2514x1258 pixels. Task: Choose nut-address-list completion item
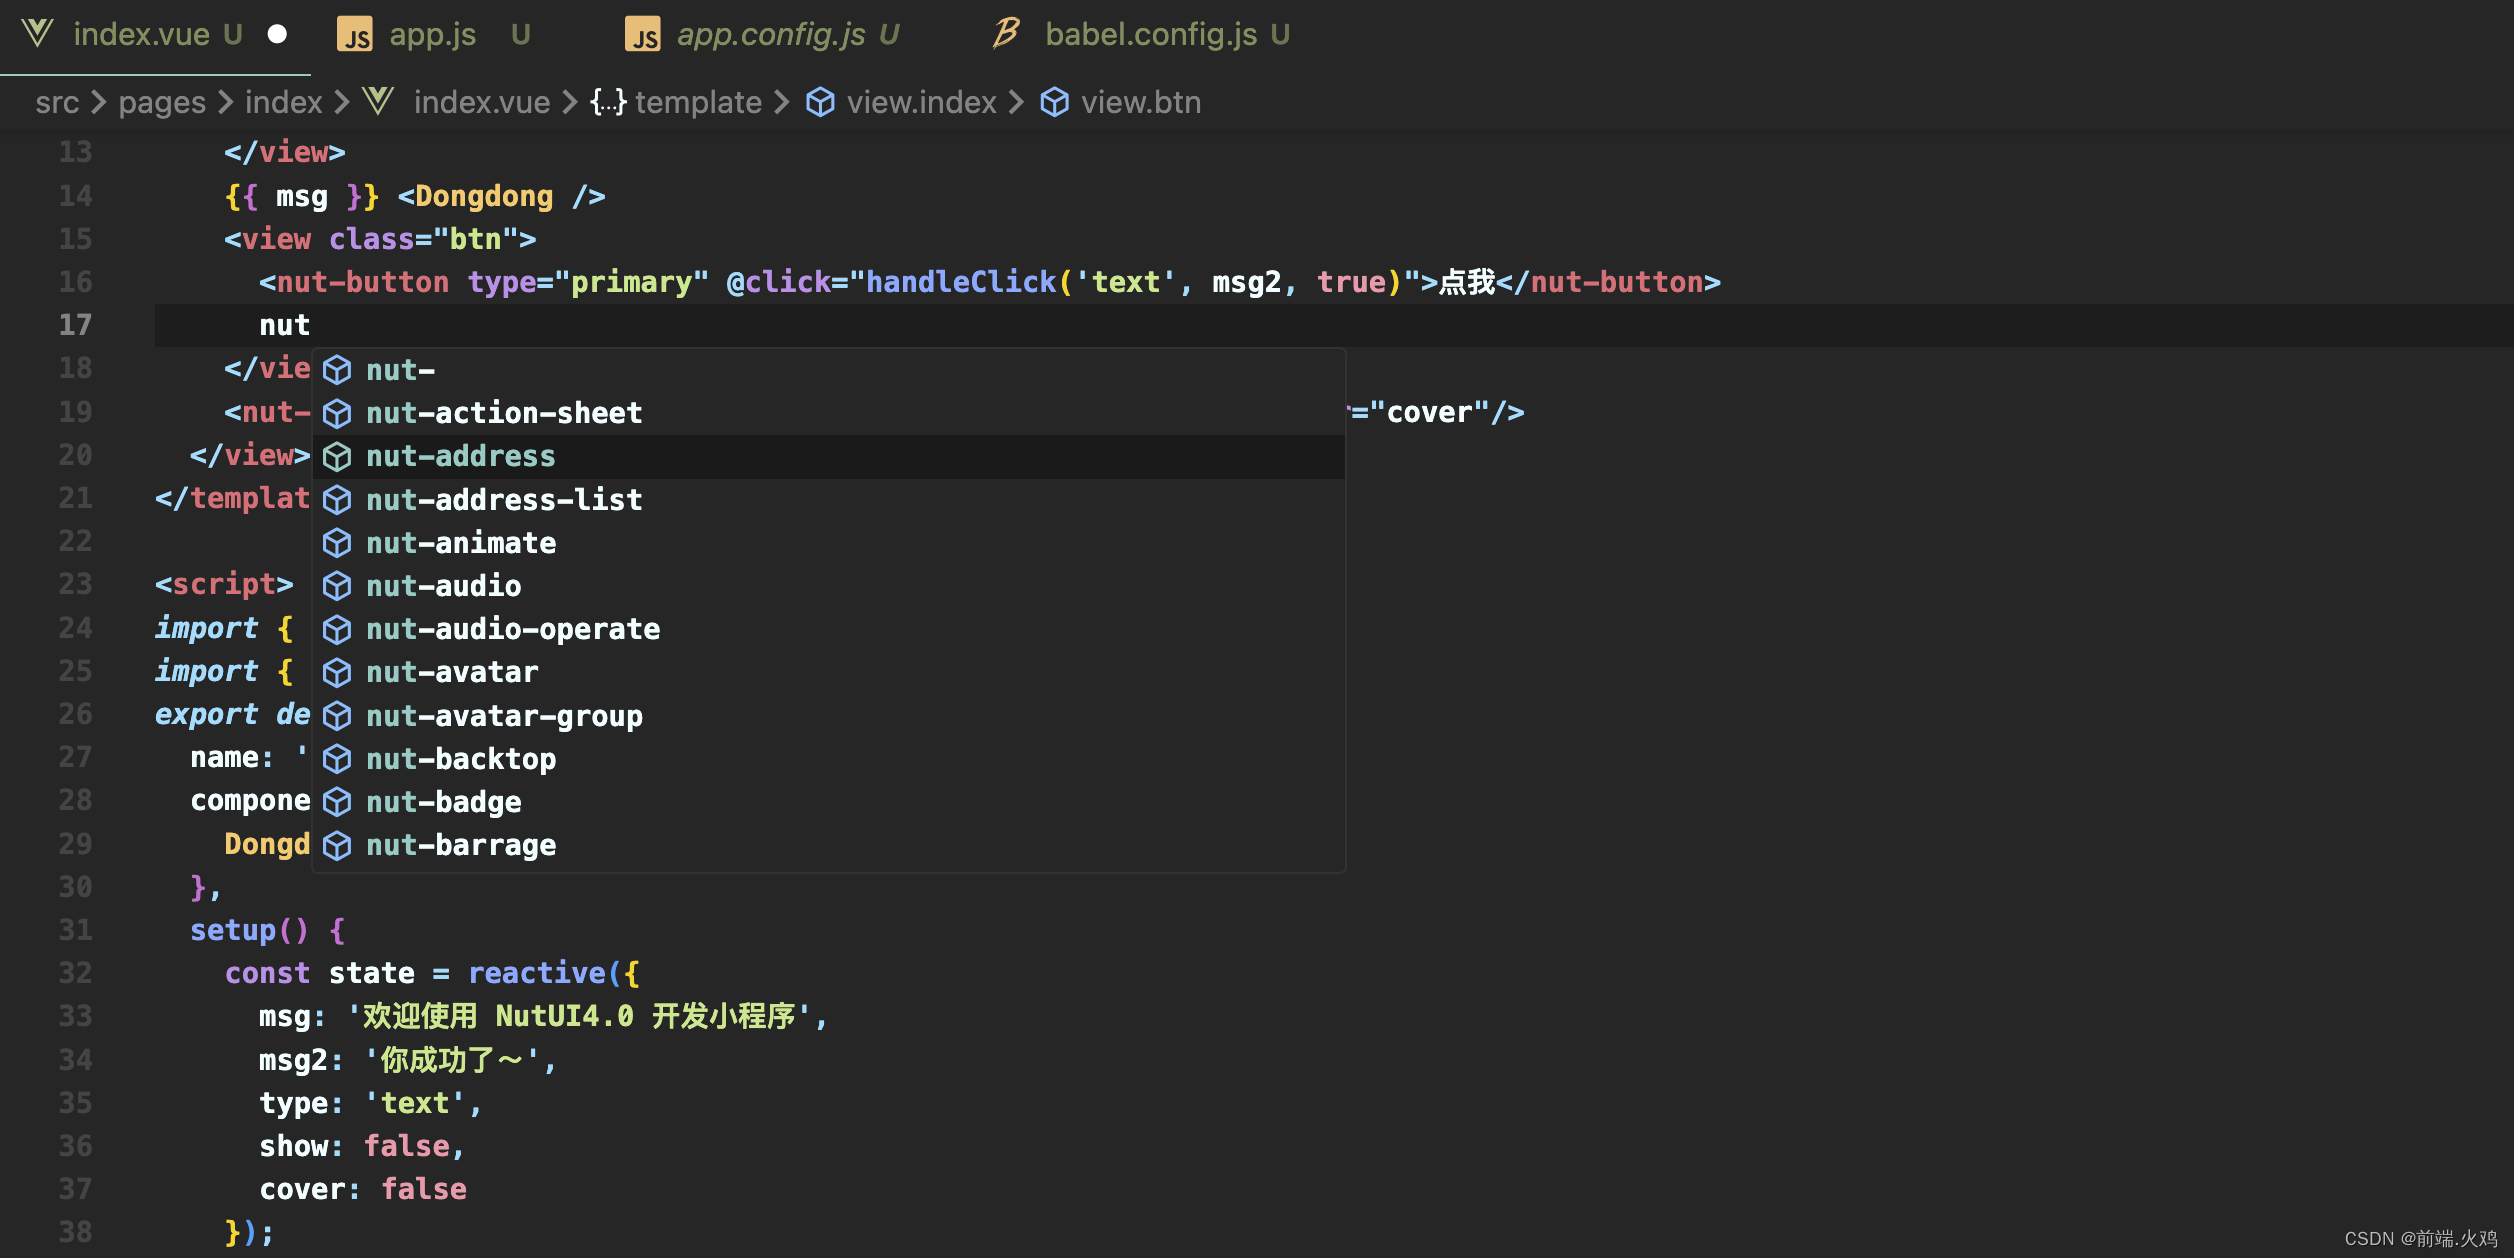(x=504, y=500)
